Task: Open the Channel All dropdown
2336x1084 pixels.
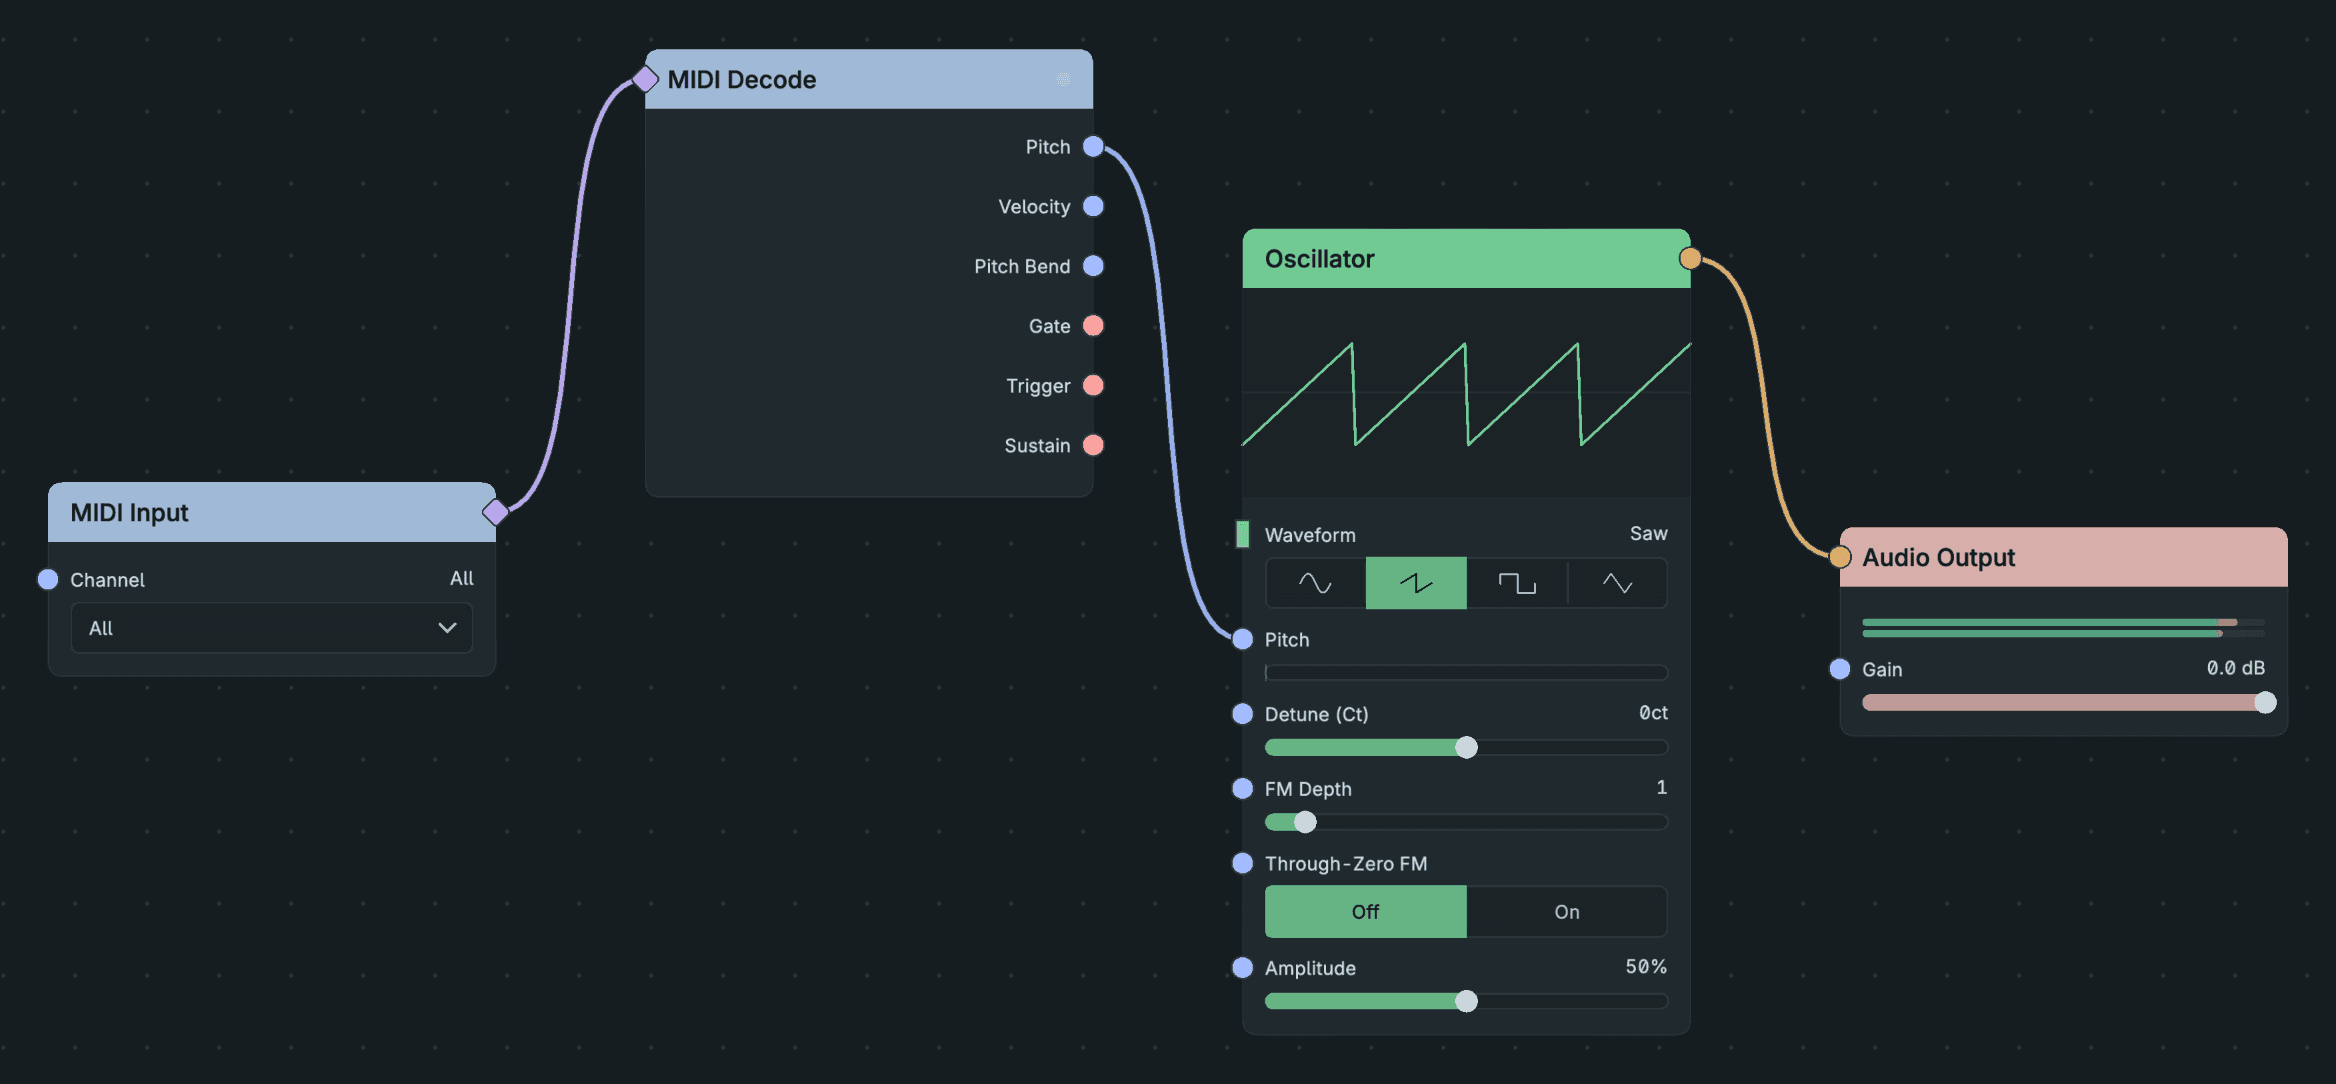Action: pyautogui.click(x=272, y=628)
